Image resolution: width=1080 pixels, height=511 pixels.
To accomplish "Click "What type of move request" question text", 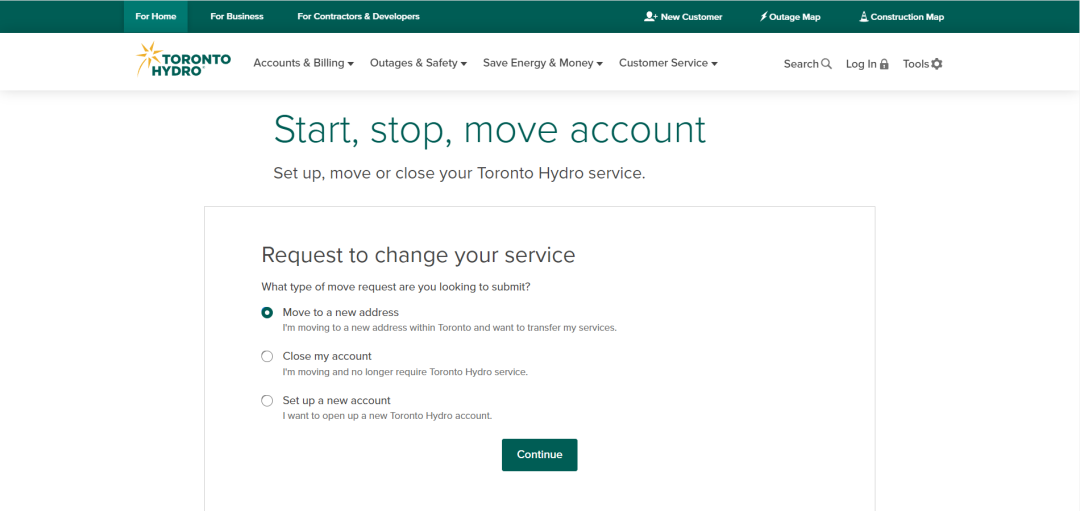I will pos(396,286).
